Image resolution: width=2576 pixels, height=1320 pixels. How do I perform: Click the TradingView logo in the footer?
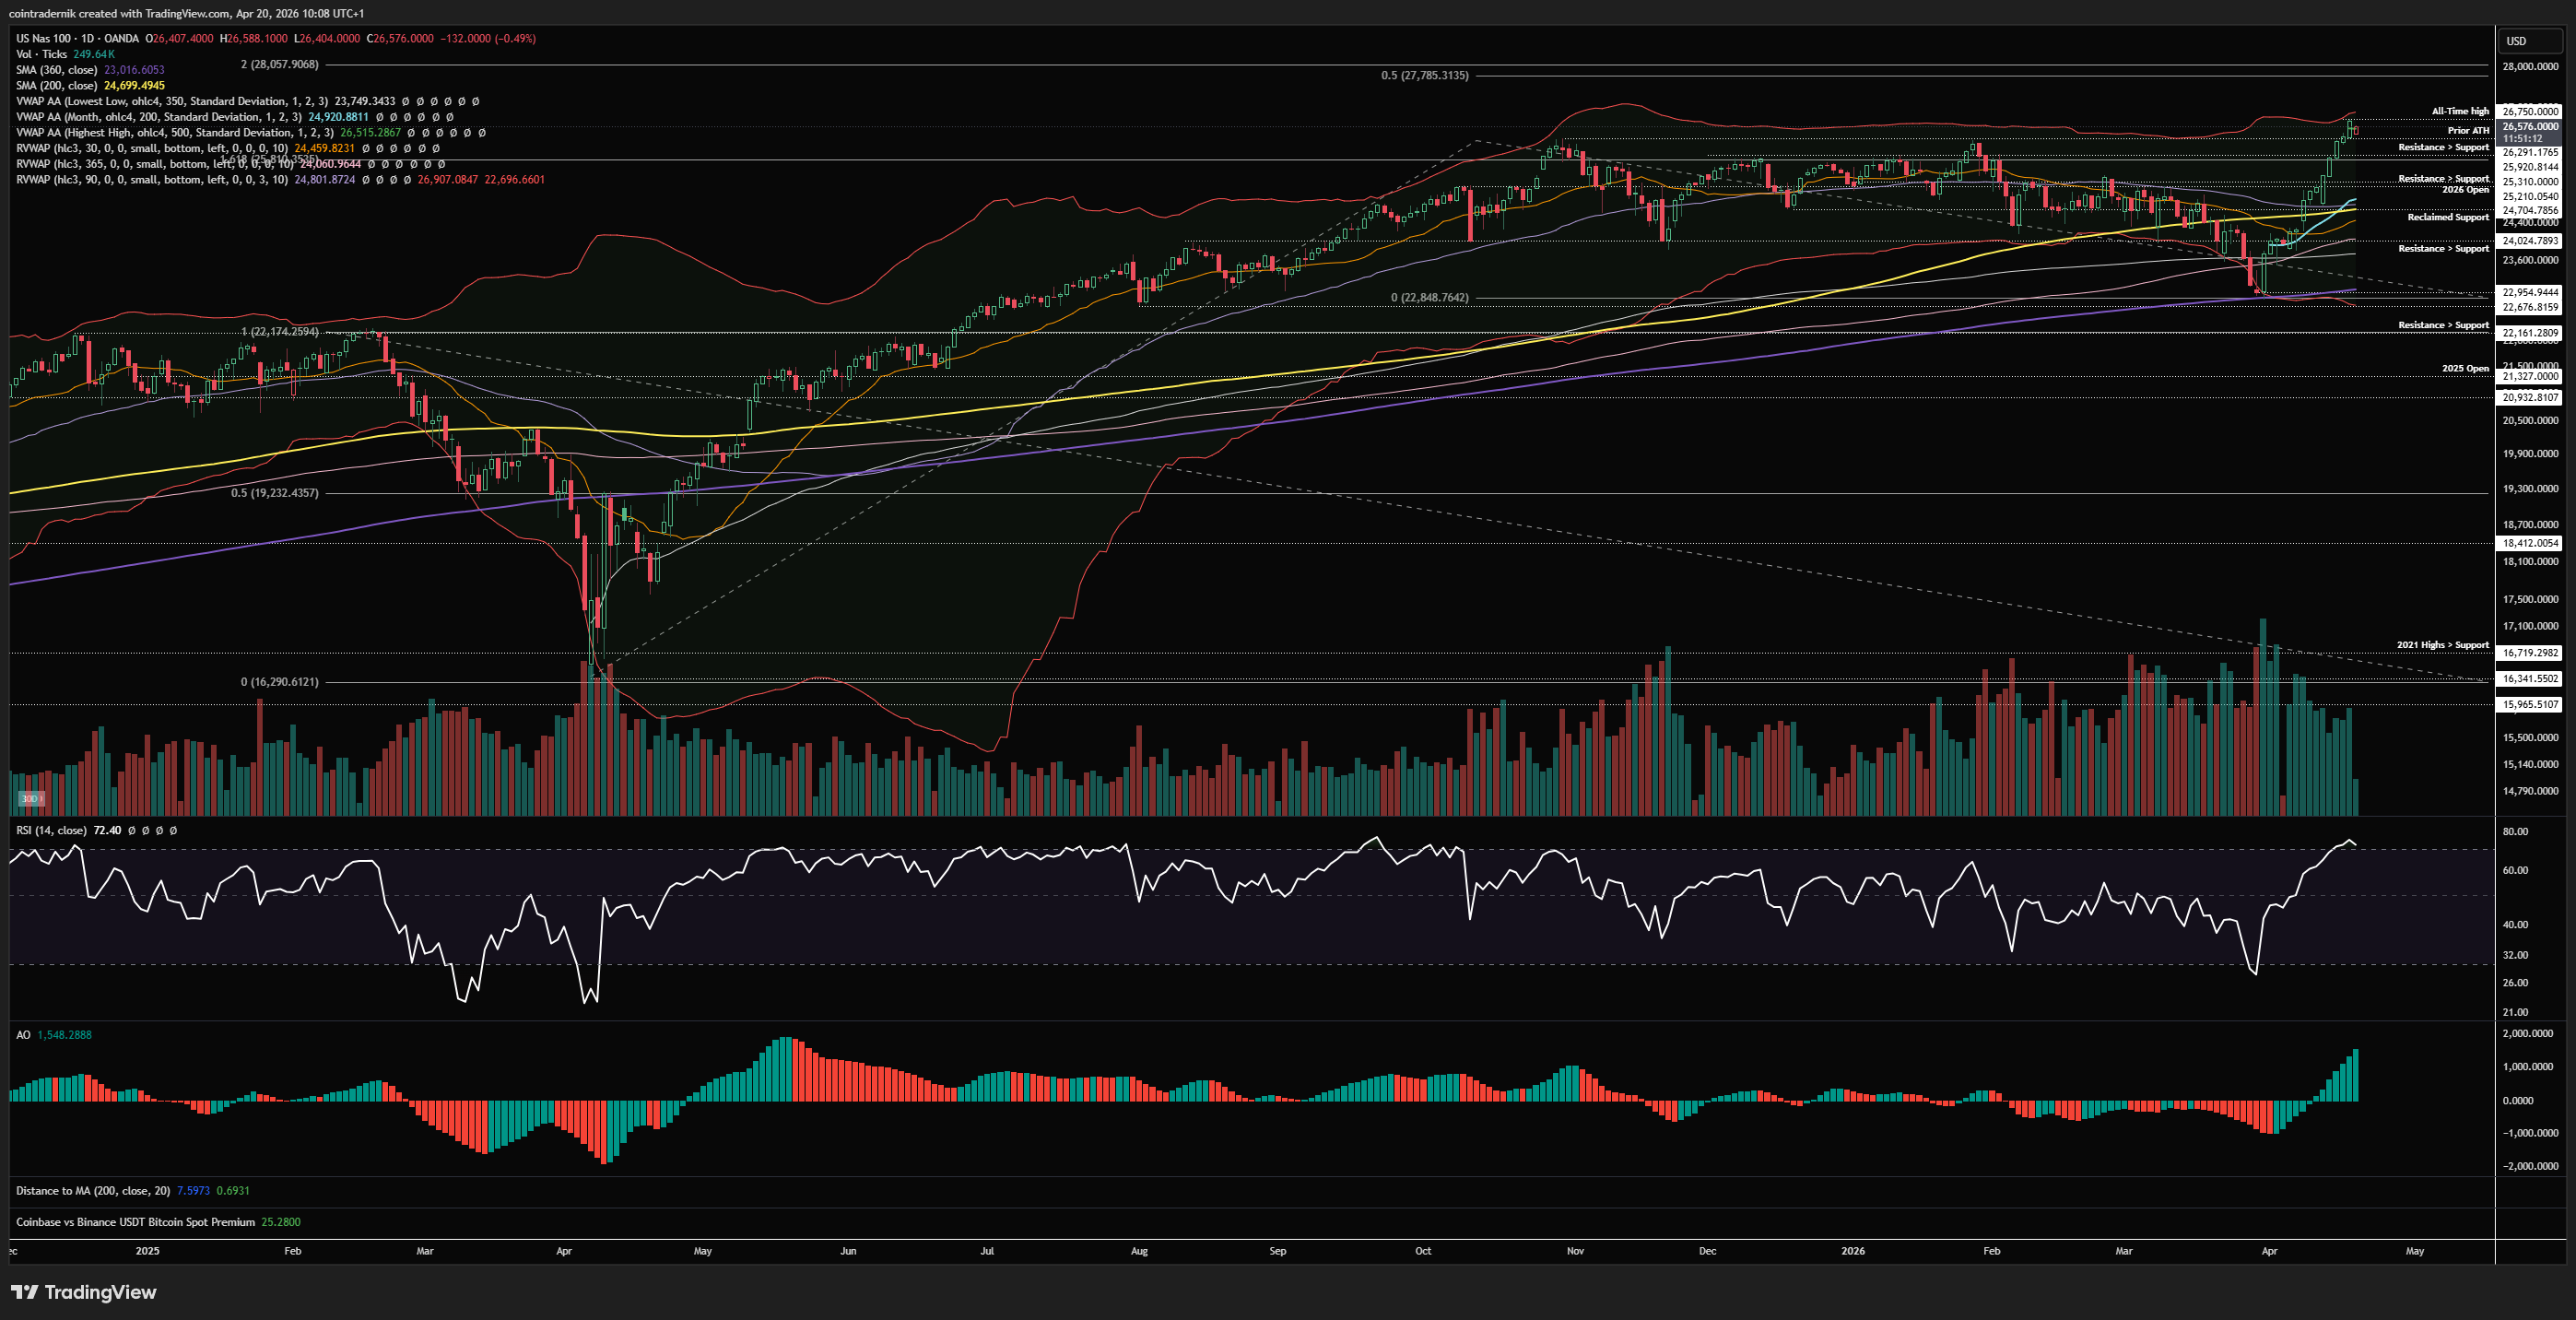pos(84,1292)
